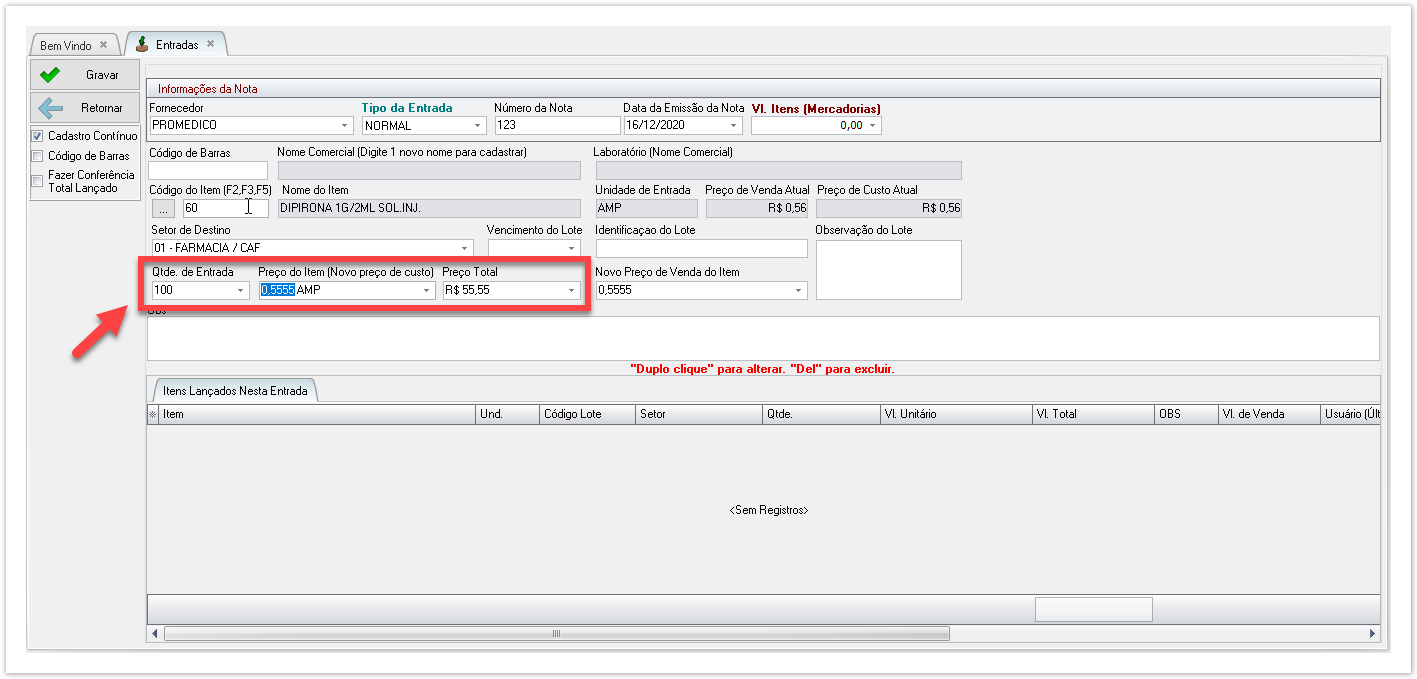Switch to the Bem Vindo tab

click(66, 46)
